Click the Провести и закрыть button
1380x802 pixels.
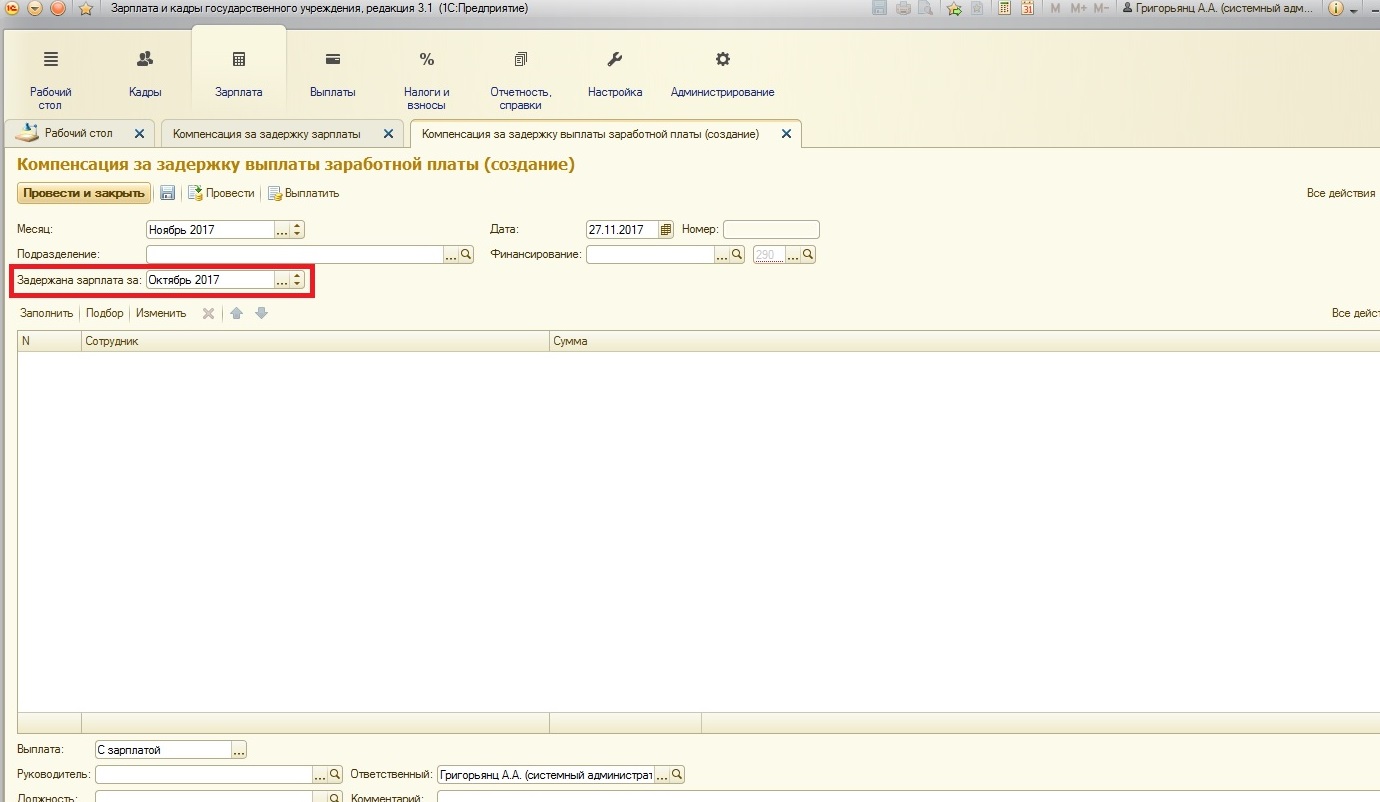coord(84,193)
